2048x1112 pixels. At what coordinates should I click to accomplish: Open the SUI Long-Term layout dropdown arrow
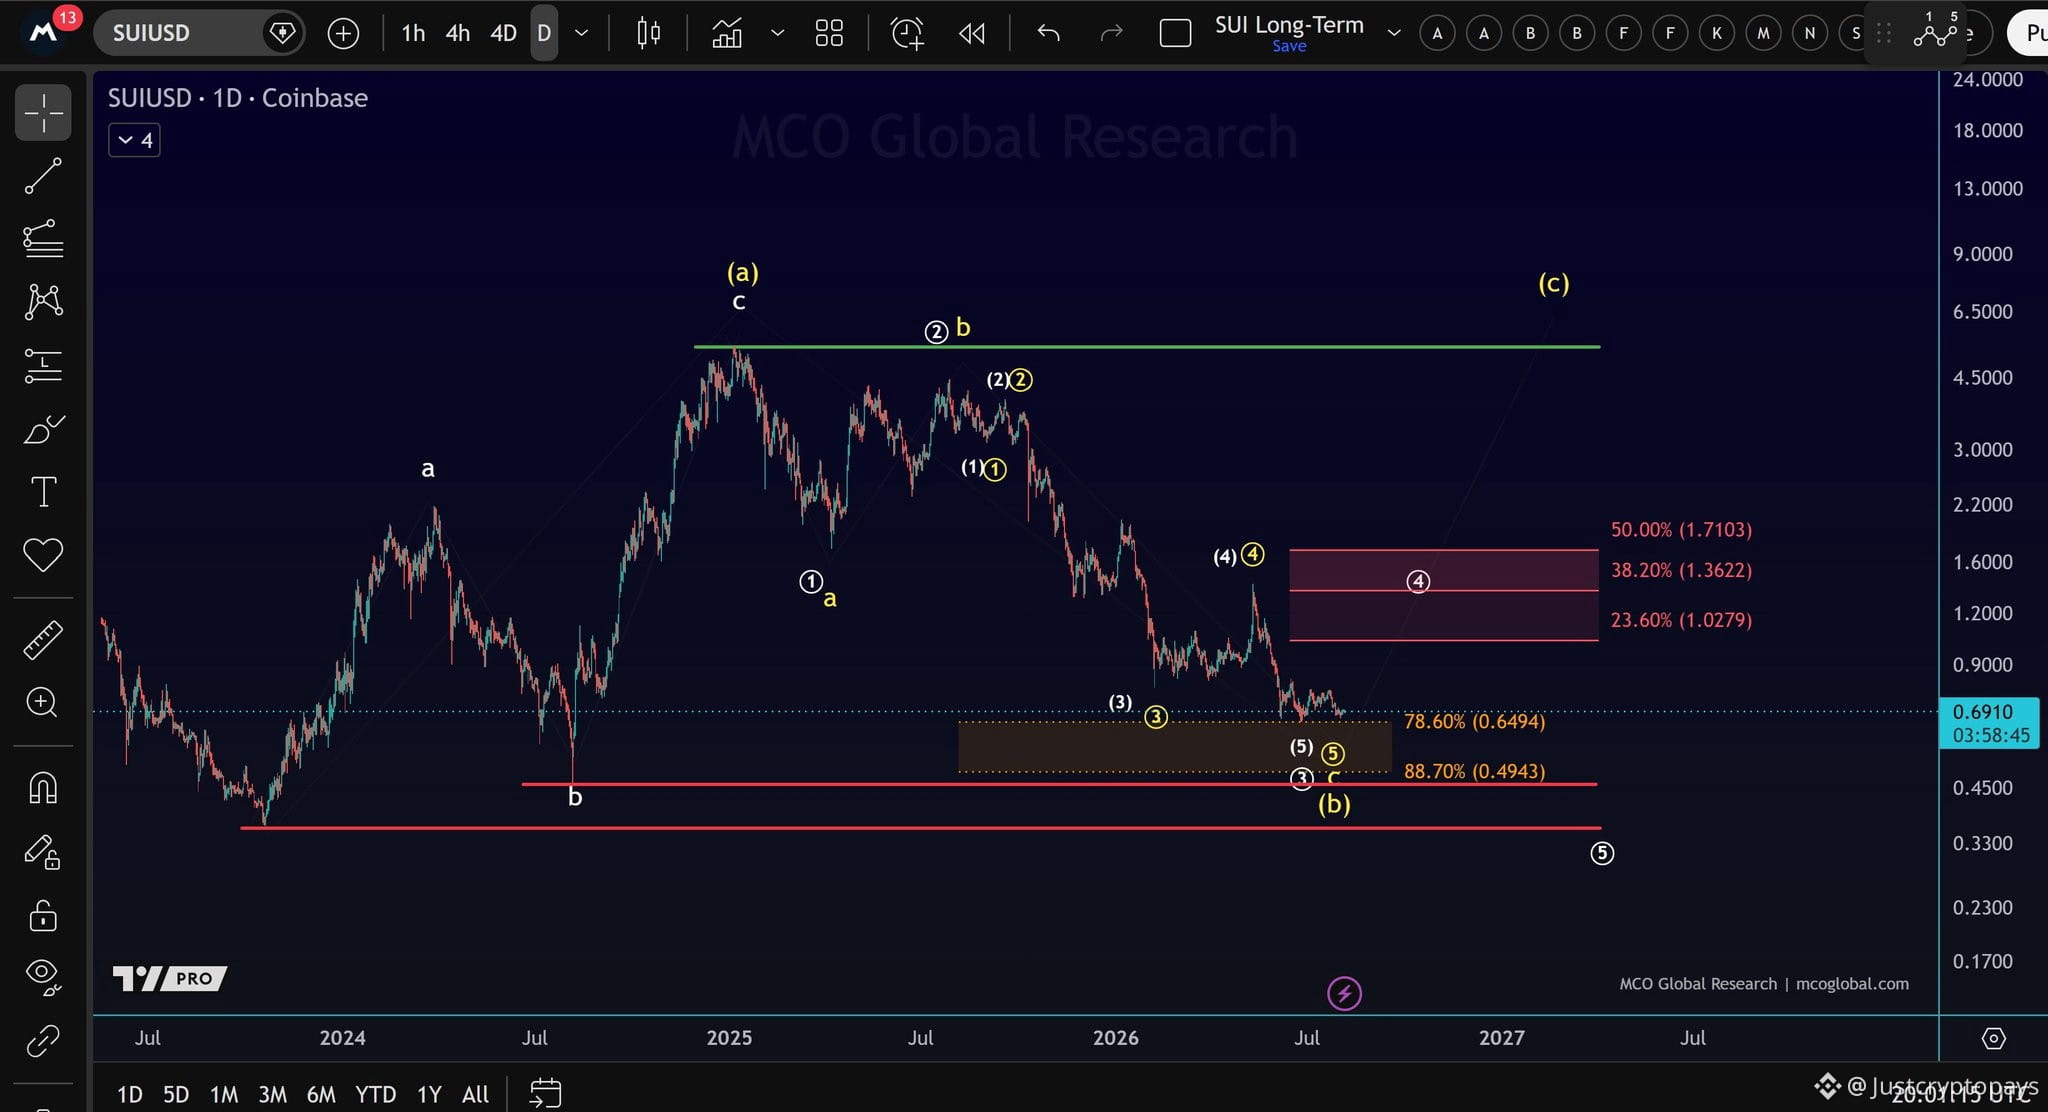pos(1393,33)
